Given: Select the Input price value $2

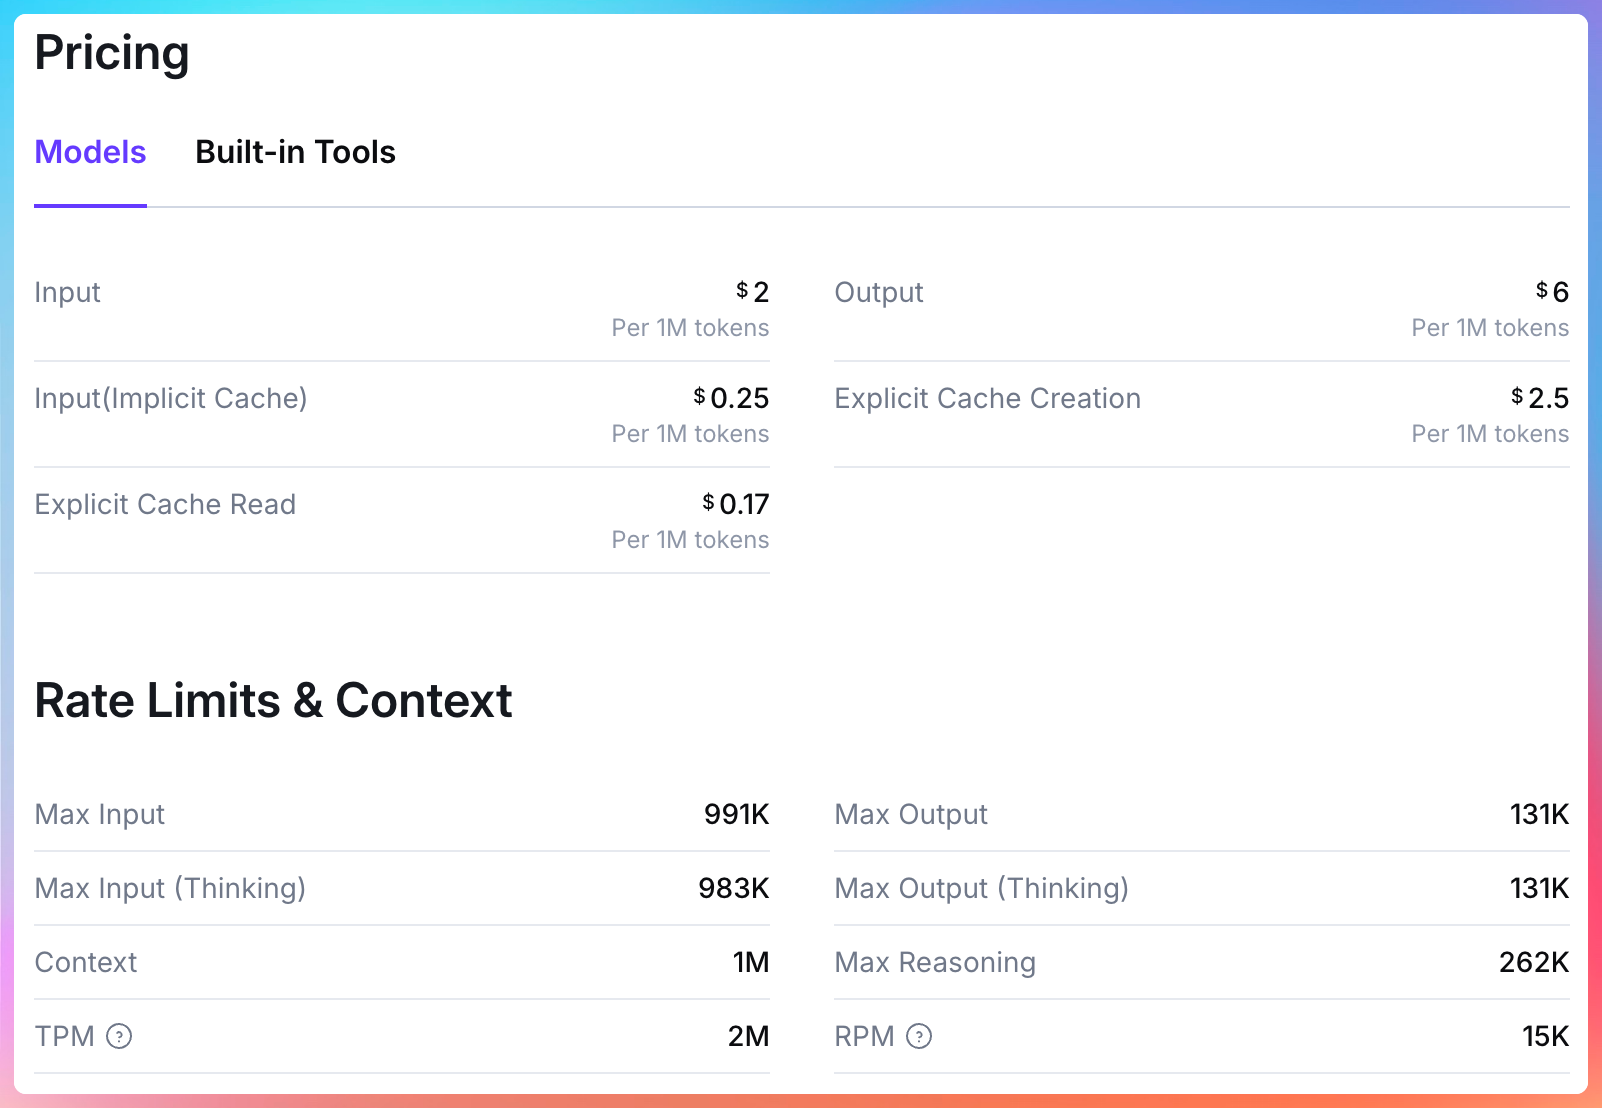Looking at the screenshot, I should coord(752,292).
